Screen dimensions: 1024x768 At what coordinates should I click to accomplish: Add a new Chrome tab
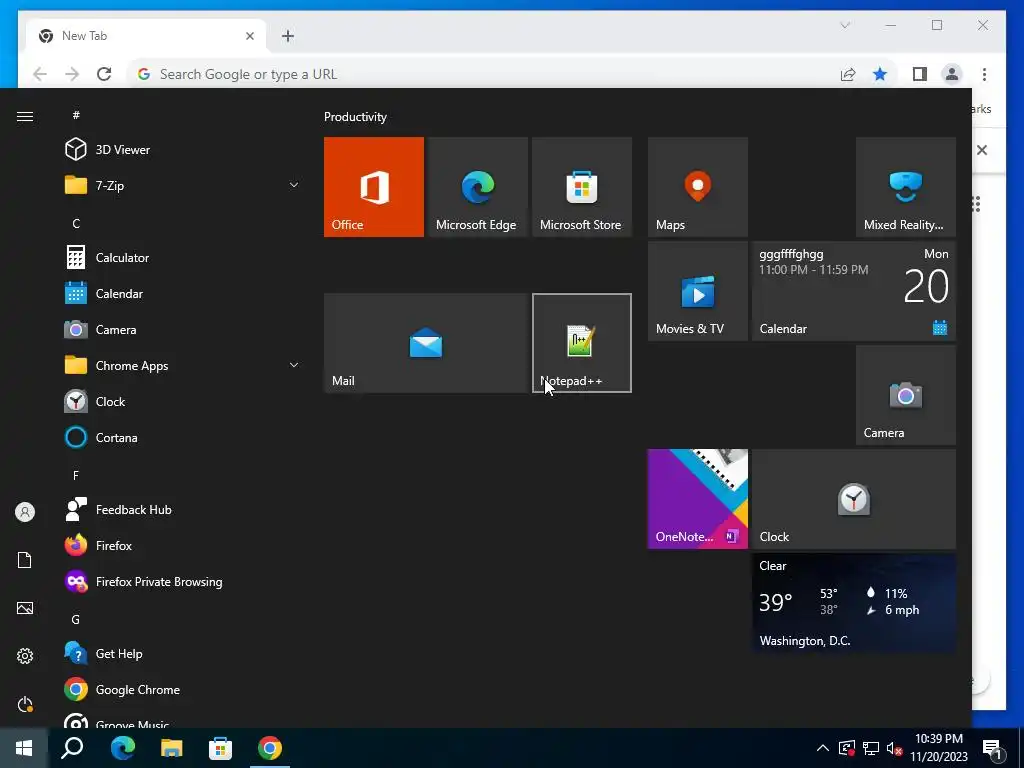pos(288,36)
